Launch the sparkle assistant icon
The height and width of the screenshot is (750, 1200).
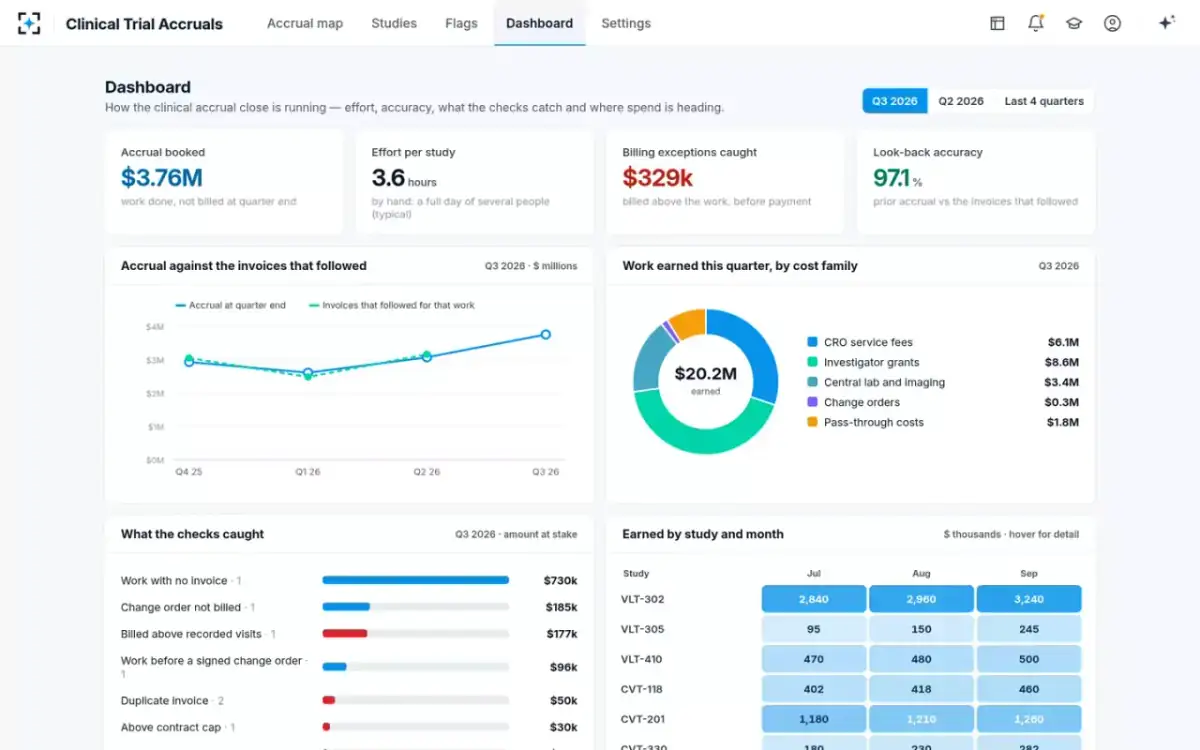(1166, 23)
